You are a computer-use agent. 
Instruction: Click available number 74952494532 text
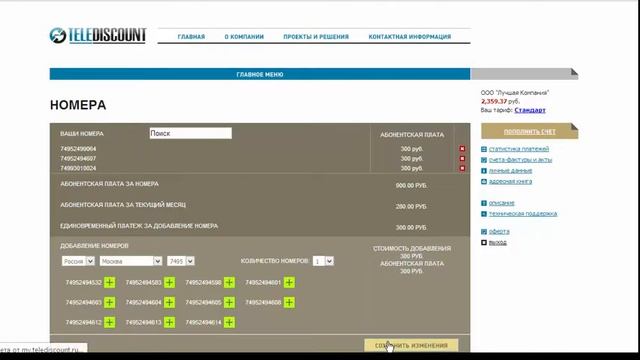[84, 282]
